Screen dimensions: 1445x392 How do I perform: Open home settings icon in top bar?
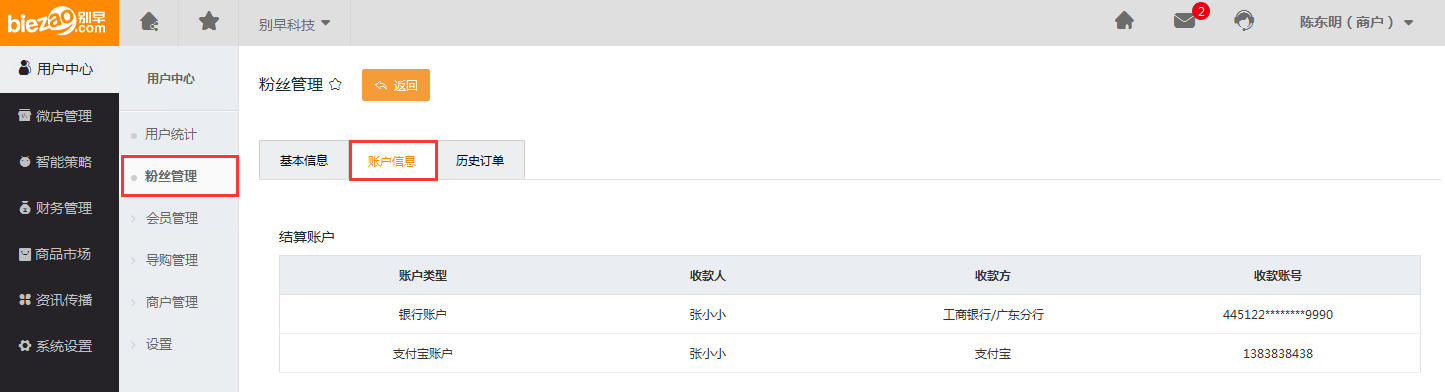click(x=149, y=21)
